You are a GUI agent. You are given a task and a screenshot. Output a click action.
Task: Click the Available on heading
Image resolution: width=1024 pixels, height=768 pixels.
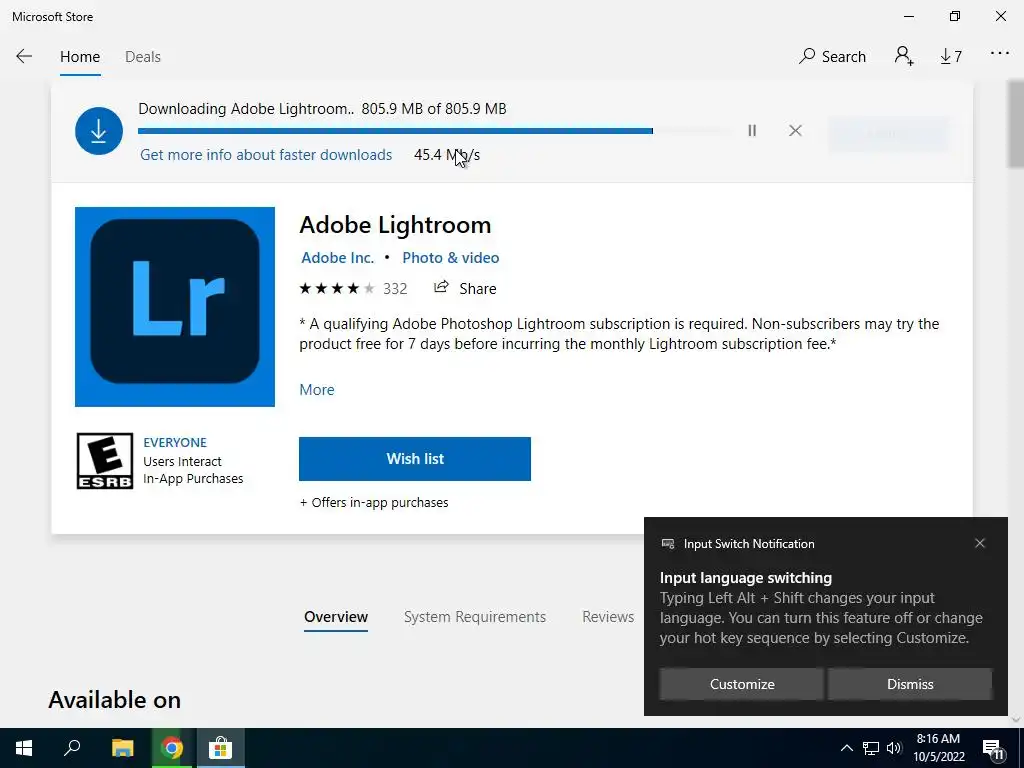coord(114,700)
